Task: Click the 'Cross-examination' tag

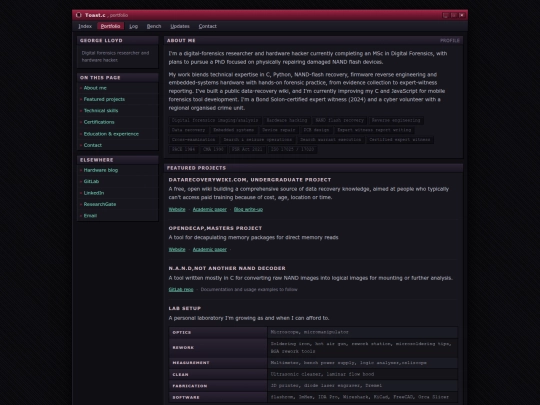Action: tap(193, 139)
